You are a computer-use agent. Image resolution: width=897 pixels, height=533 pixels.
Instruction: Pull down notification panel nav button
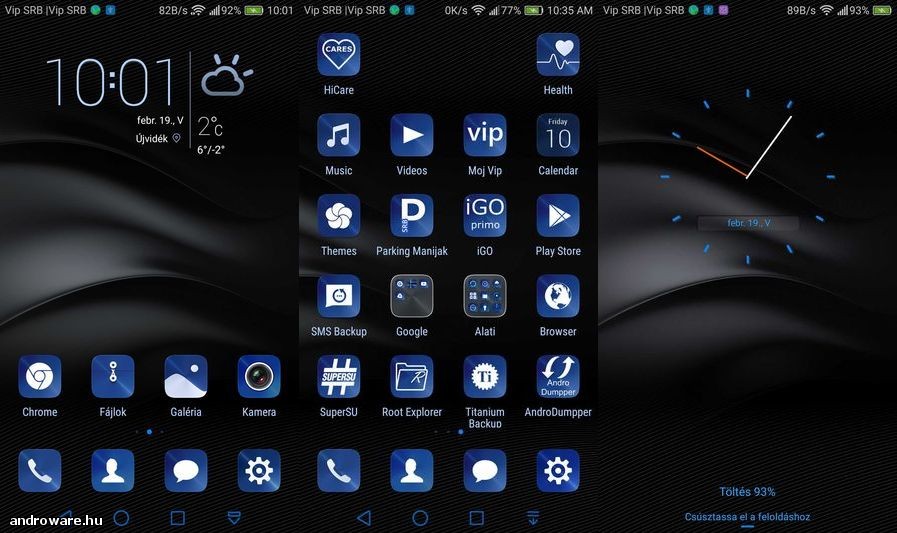tap(533, 518)
